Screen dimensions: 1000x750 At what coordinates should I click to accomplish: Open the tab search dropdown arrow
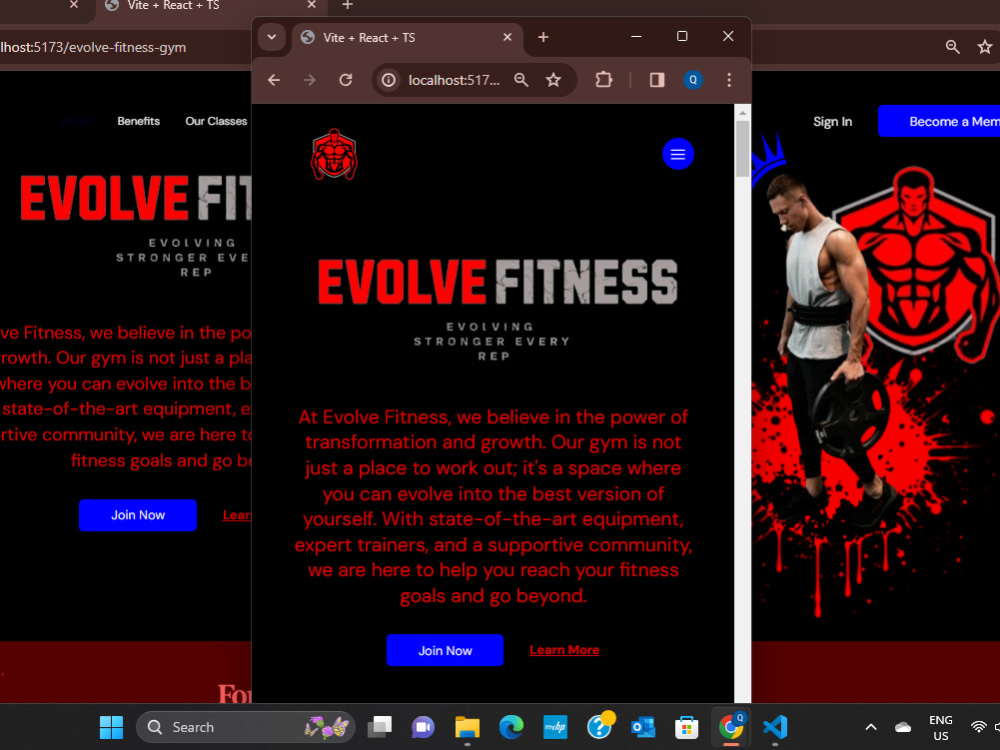coord(272,37)
